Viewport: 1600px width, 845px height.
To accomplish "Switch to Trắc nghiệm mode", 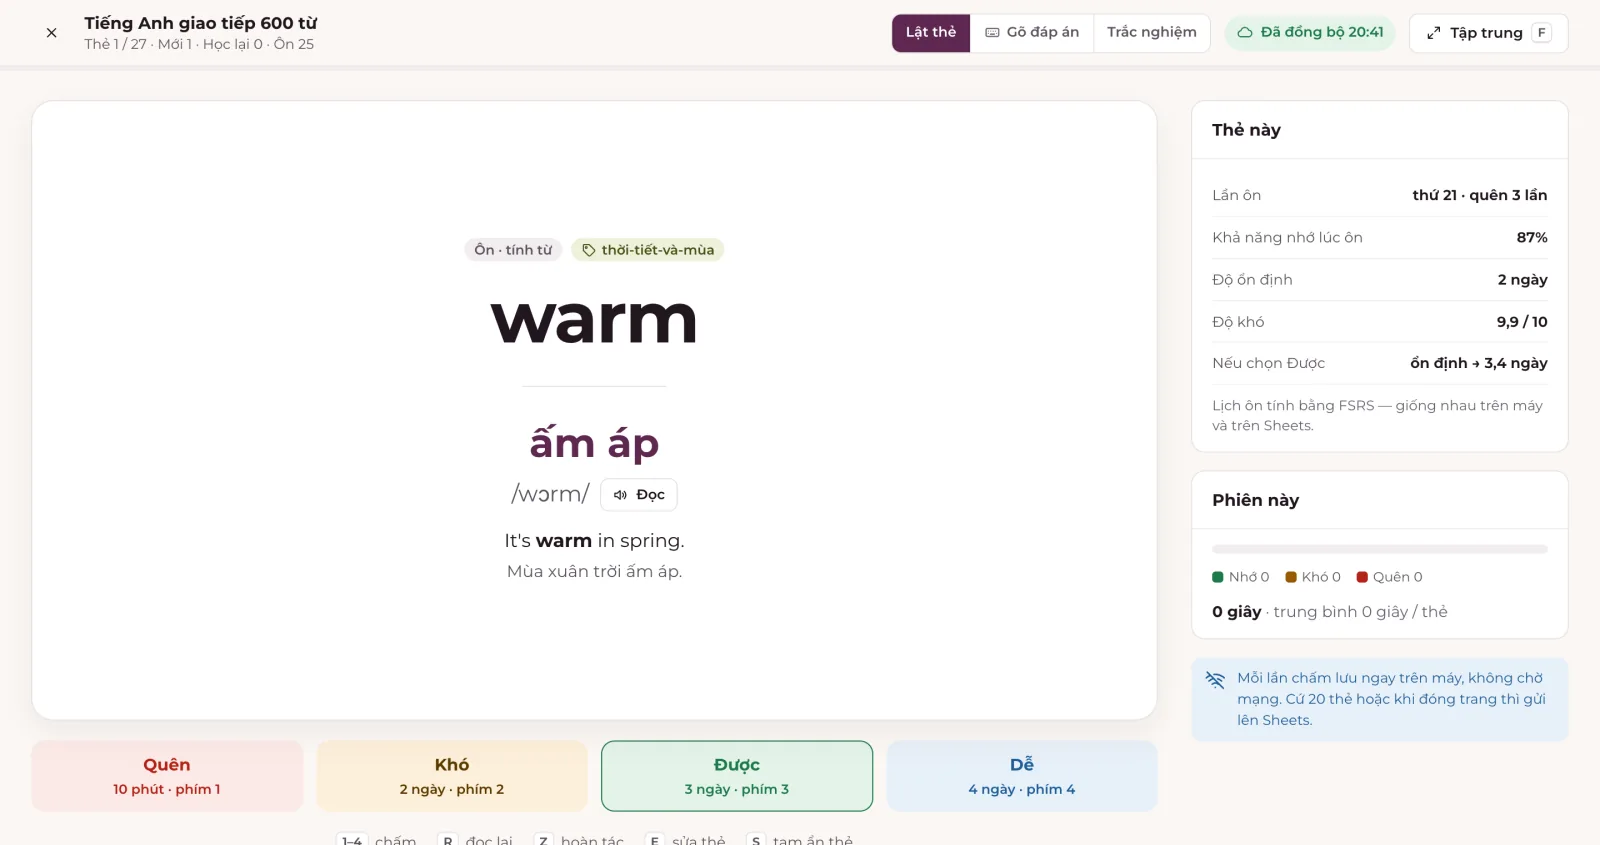I will coord(1152,33).
